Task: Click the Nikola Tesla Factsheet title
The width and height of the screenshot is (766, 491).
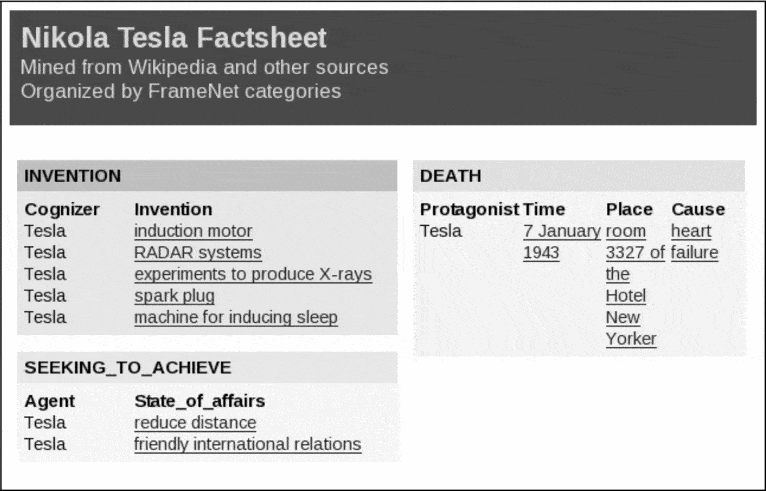Action: 174,38
